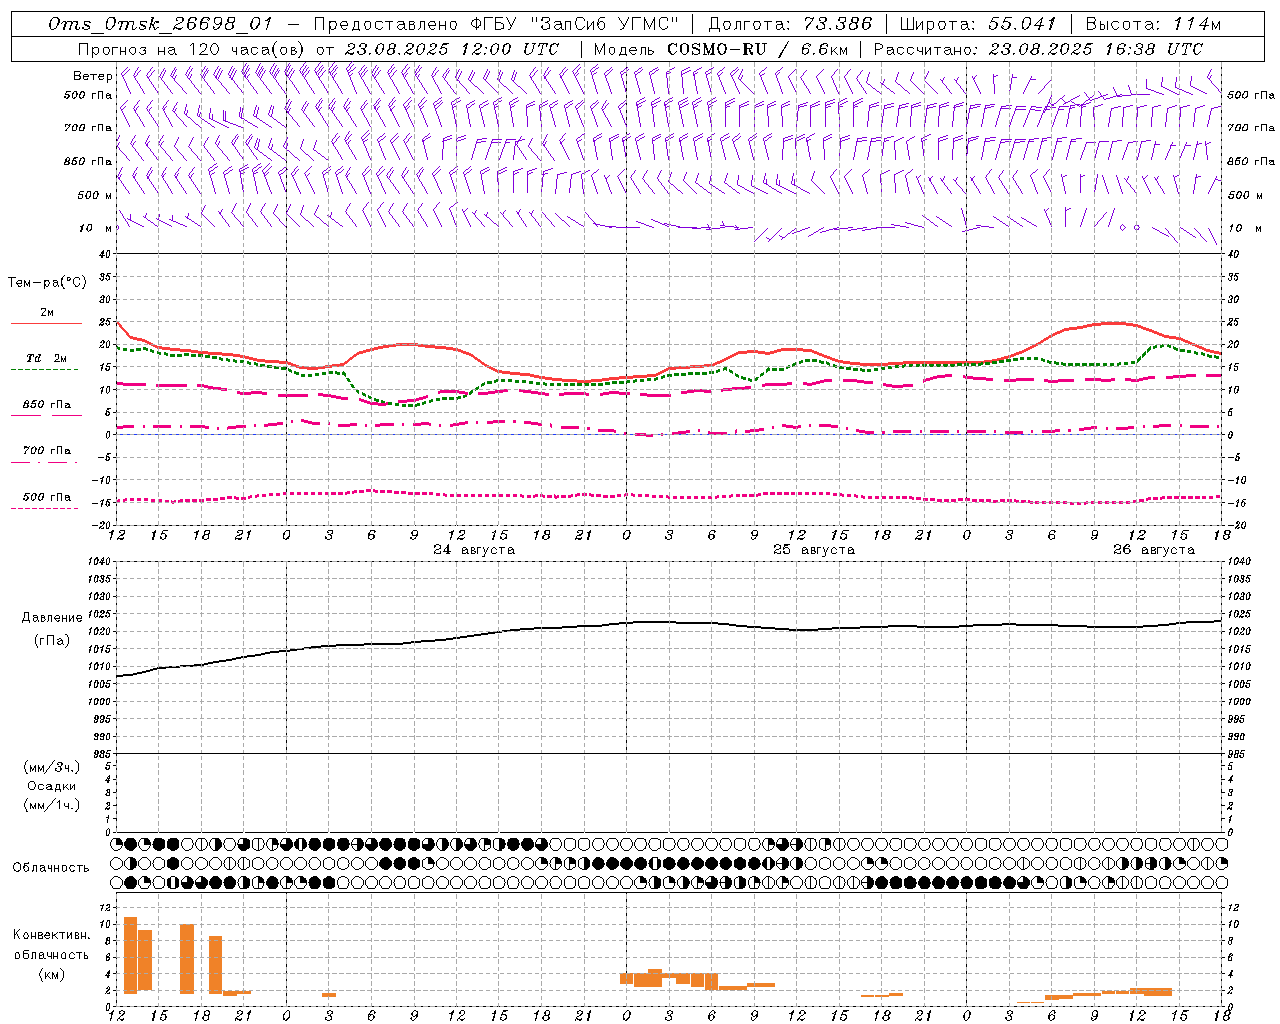Click Рассчитано: 23.08.2025 16:38 UTC text
The height and width of the screenshot is (1024, 1280).
tap(1038, 49)
